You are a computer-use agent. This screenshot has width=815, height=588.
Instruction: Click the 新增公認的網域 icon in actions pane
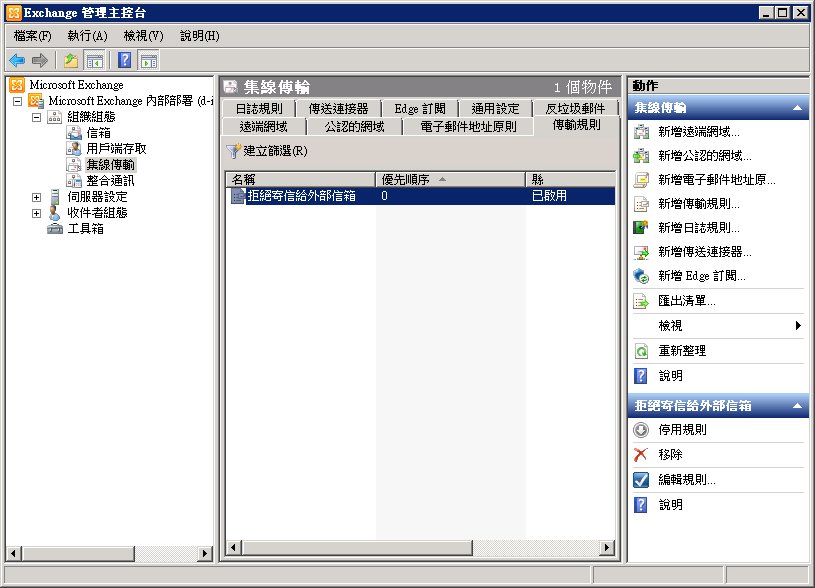coord(641,156)
